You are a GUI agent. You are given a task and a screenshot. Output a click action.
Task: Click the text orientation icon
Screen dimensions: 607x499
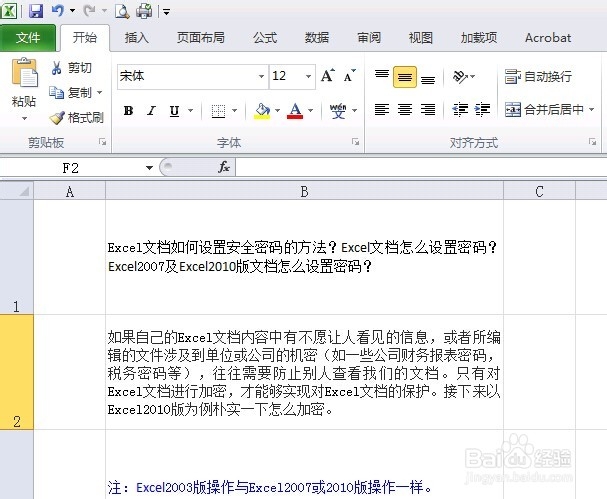(x=460, y=76)
